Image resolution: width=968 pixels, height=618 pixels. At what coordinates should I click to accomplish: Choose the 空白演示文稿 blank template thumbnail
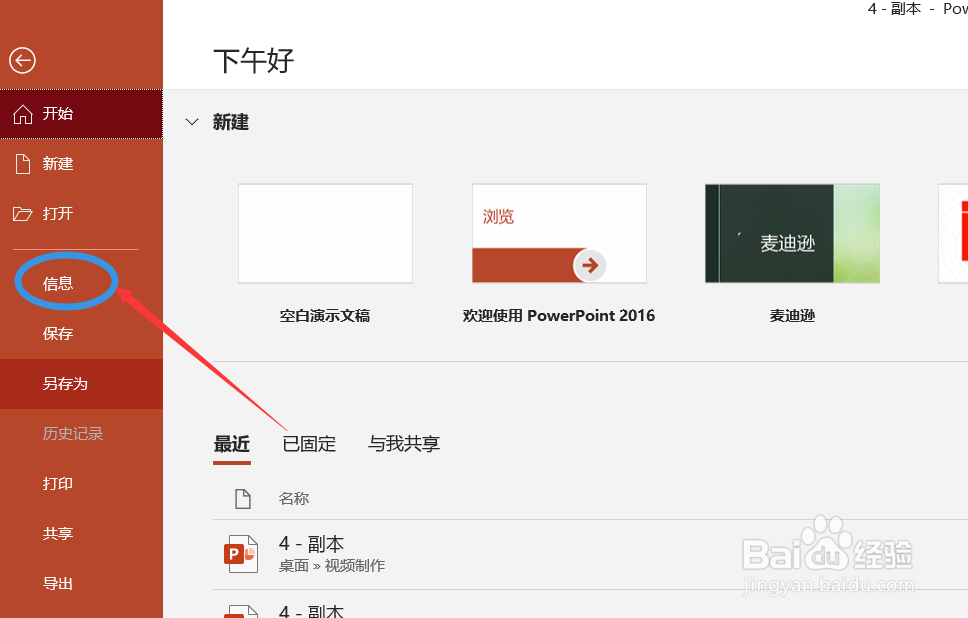click(325, 233)
